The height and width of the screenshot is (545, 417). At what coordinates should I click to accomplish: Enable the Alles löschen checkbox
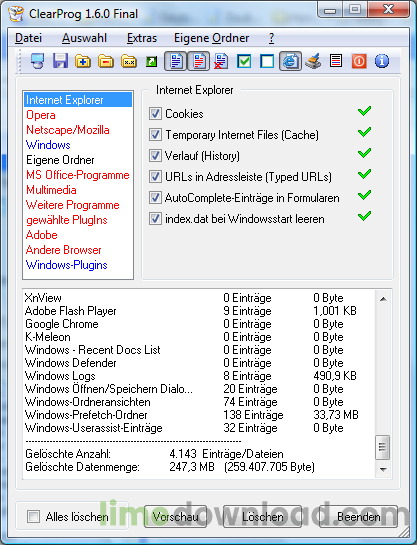(x=33, y=516)
